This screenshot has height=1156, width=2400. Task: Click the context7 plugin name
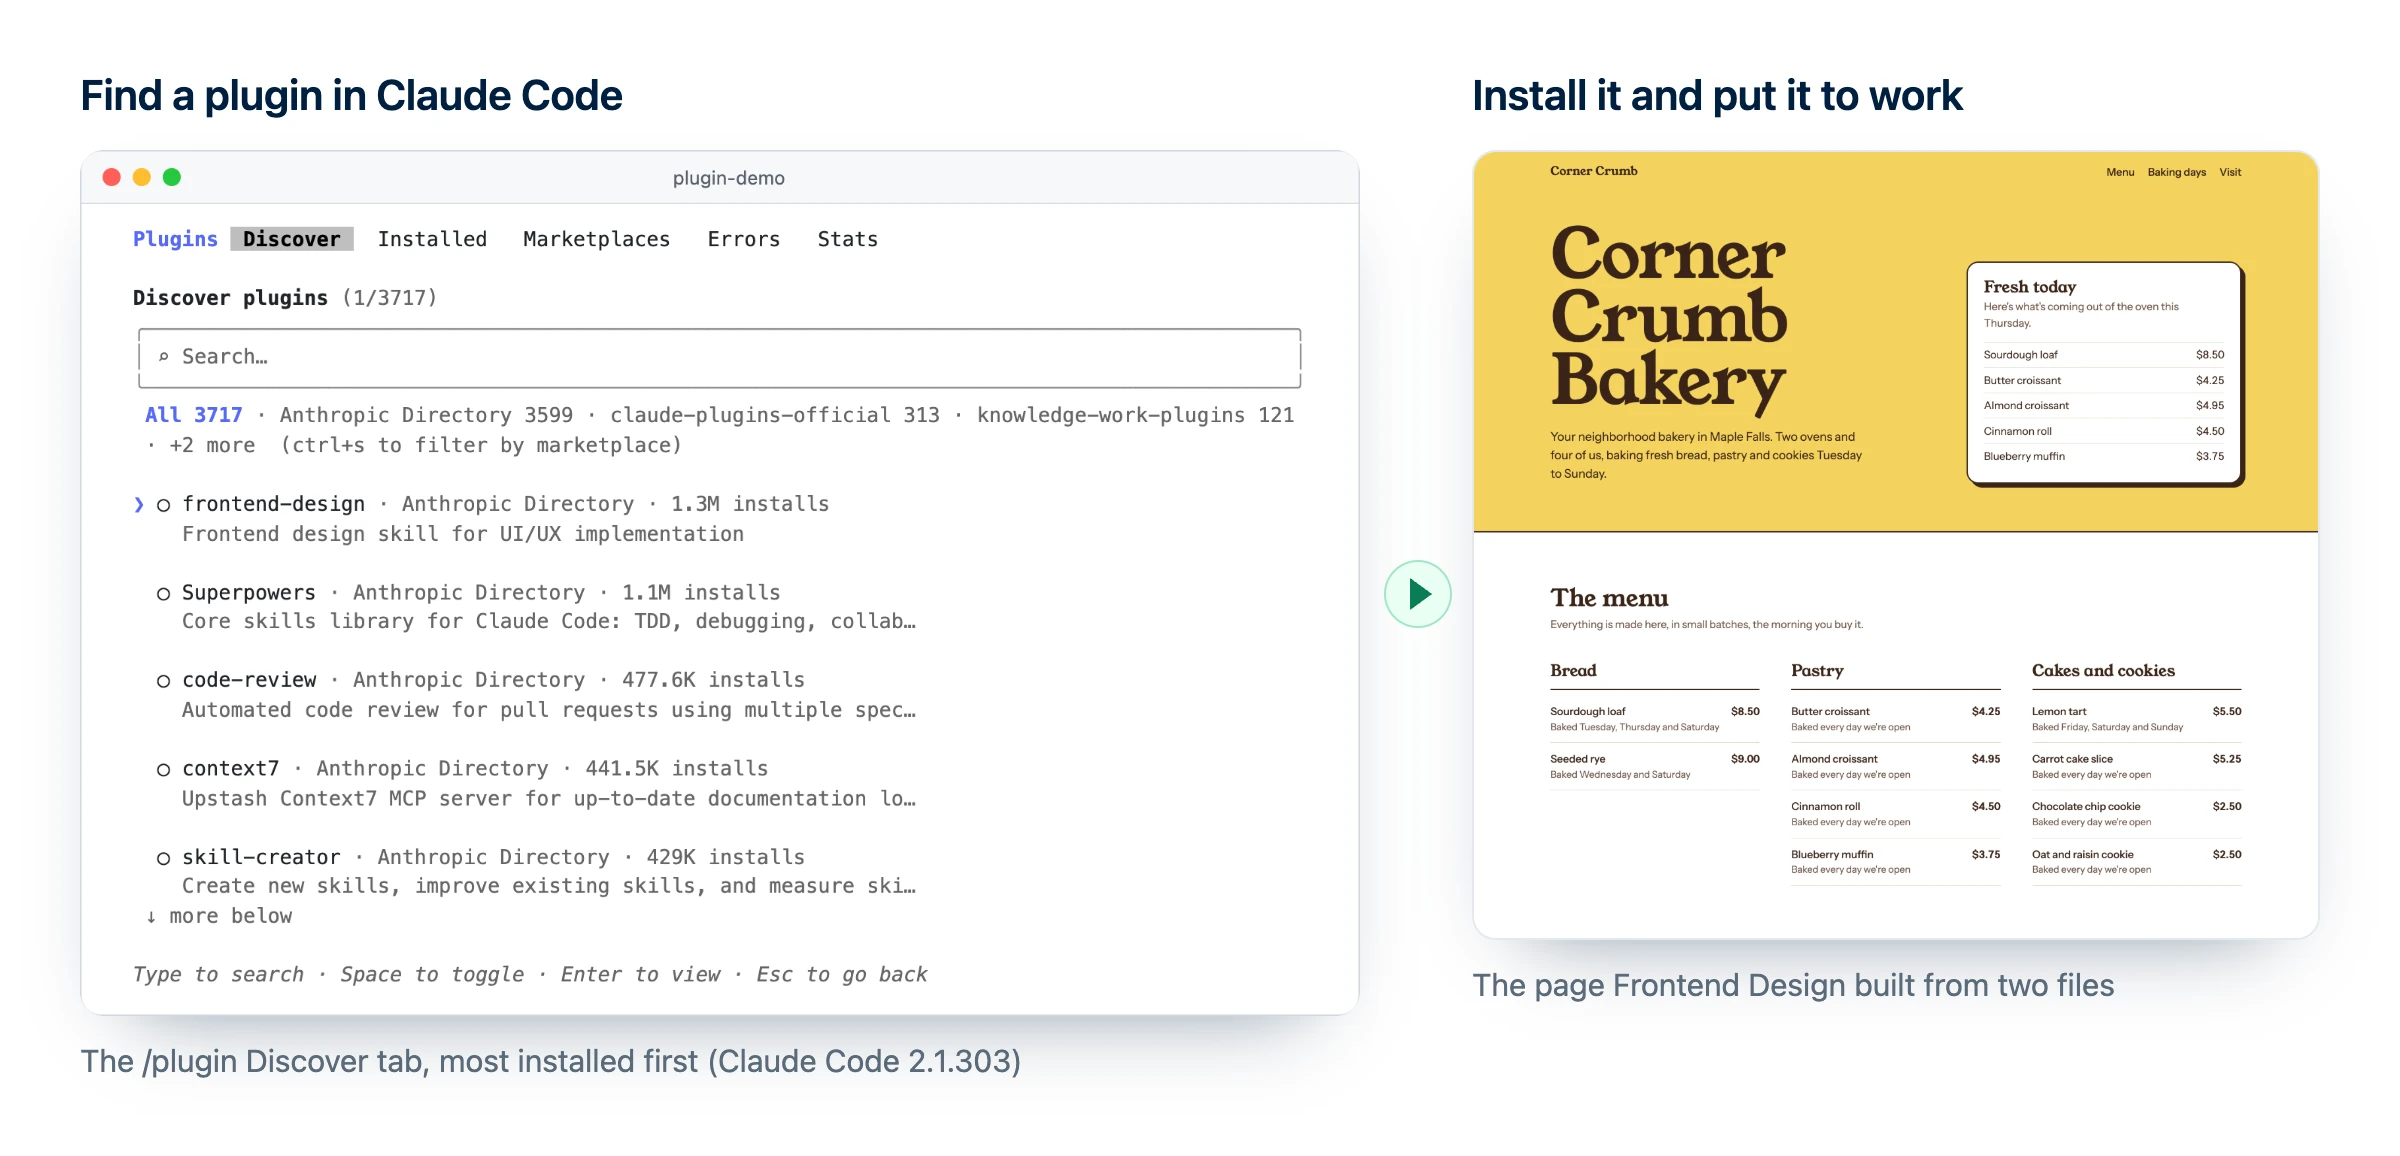click(x=231, y=769)
